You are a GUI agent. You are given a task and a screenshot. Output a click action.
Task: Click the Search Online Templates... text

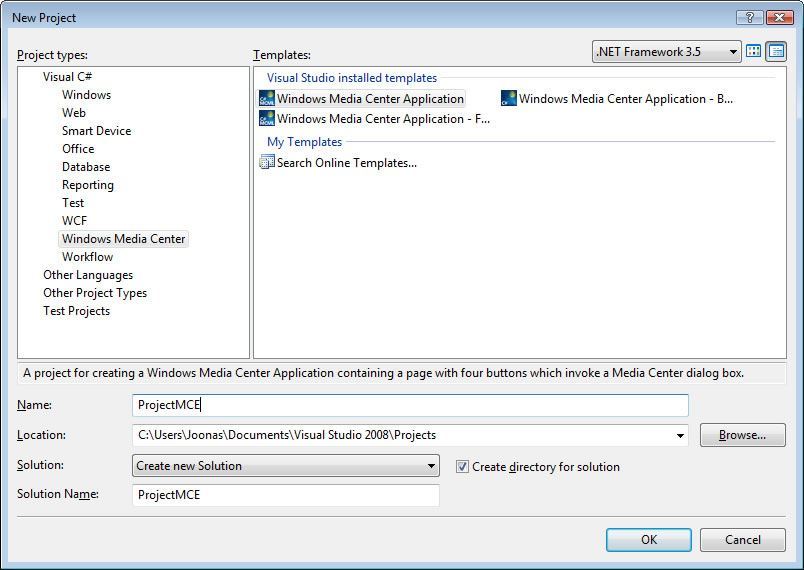click(347, 162)
